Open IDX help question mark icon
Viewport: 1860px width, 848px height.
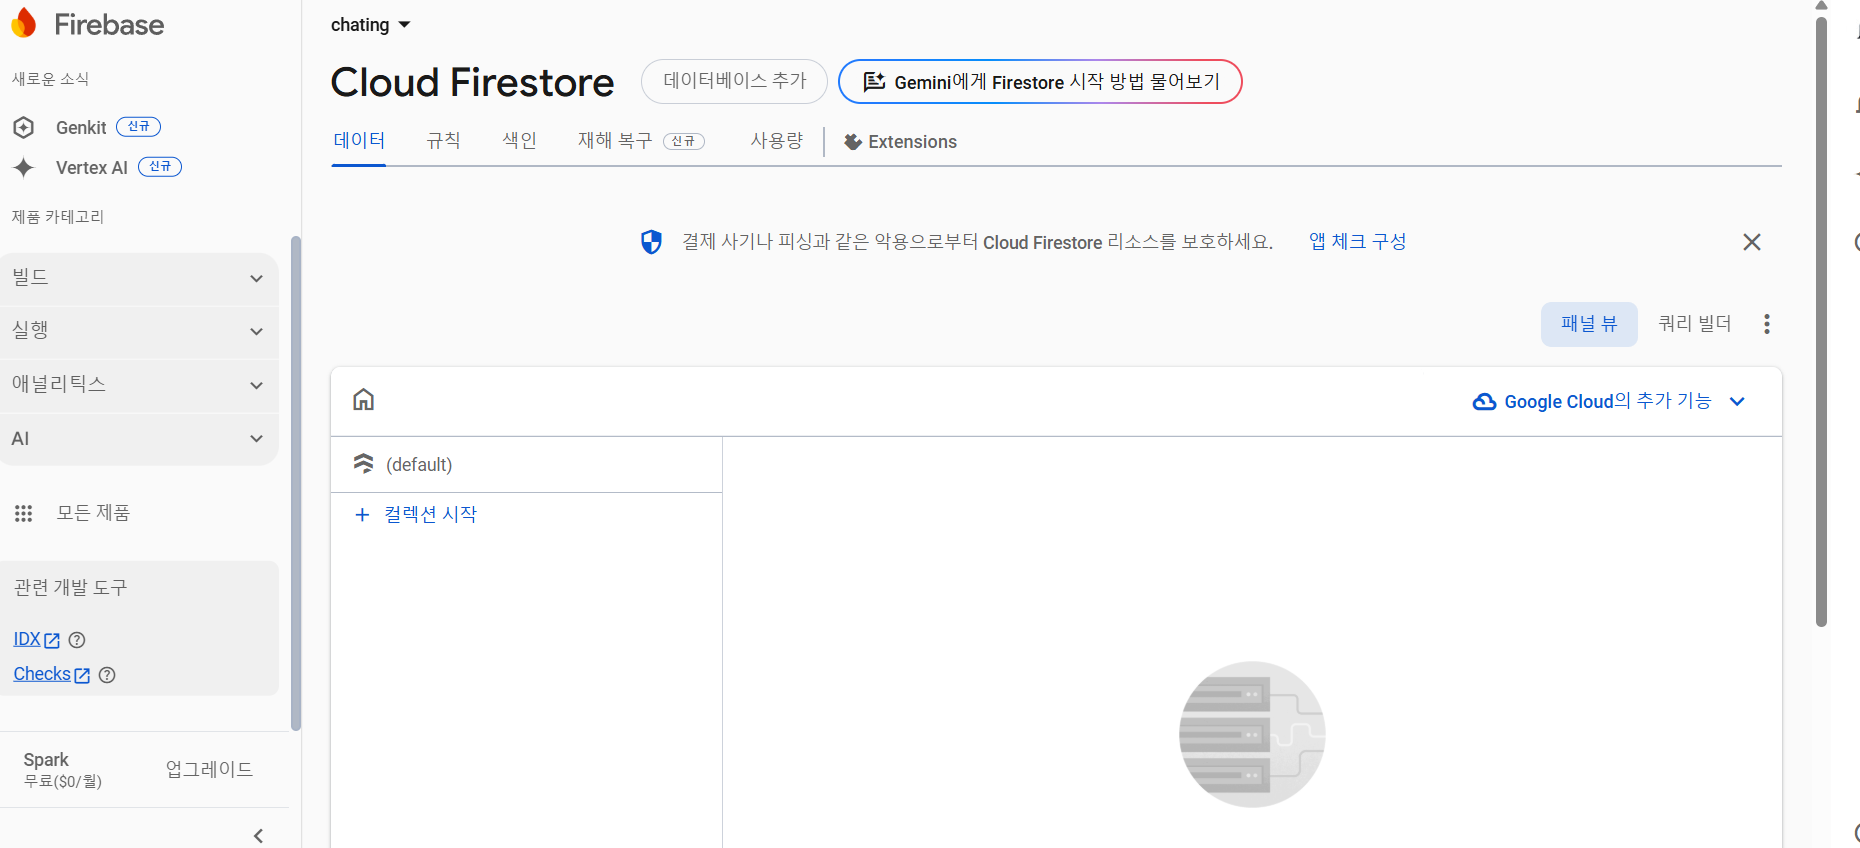pos(77,640)
